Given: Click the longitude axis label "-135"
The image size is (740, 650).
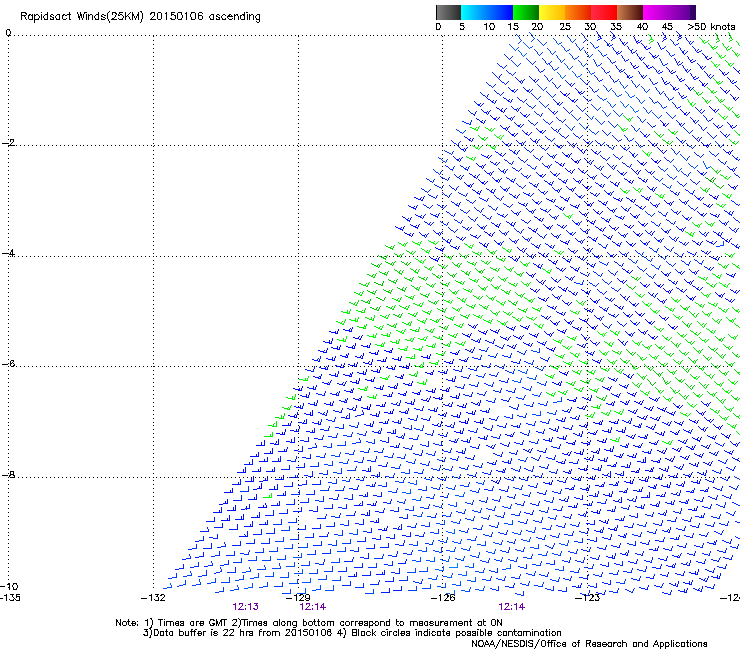Looking at the screenshot, I should [10, 598].
